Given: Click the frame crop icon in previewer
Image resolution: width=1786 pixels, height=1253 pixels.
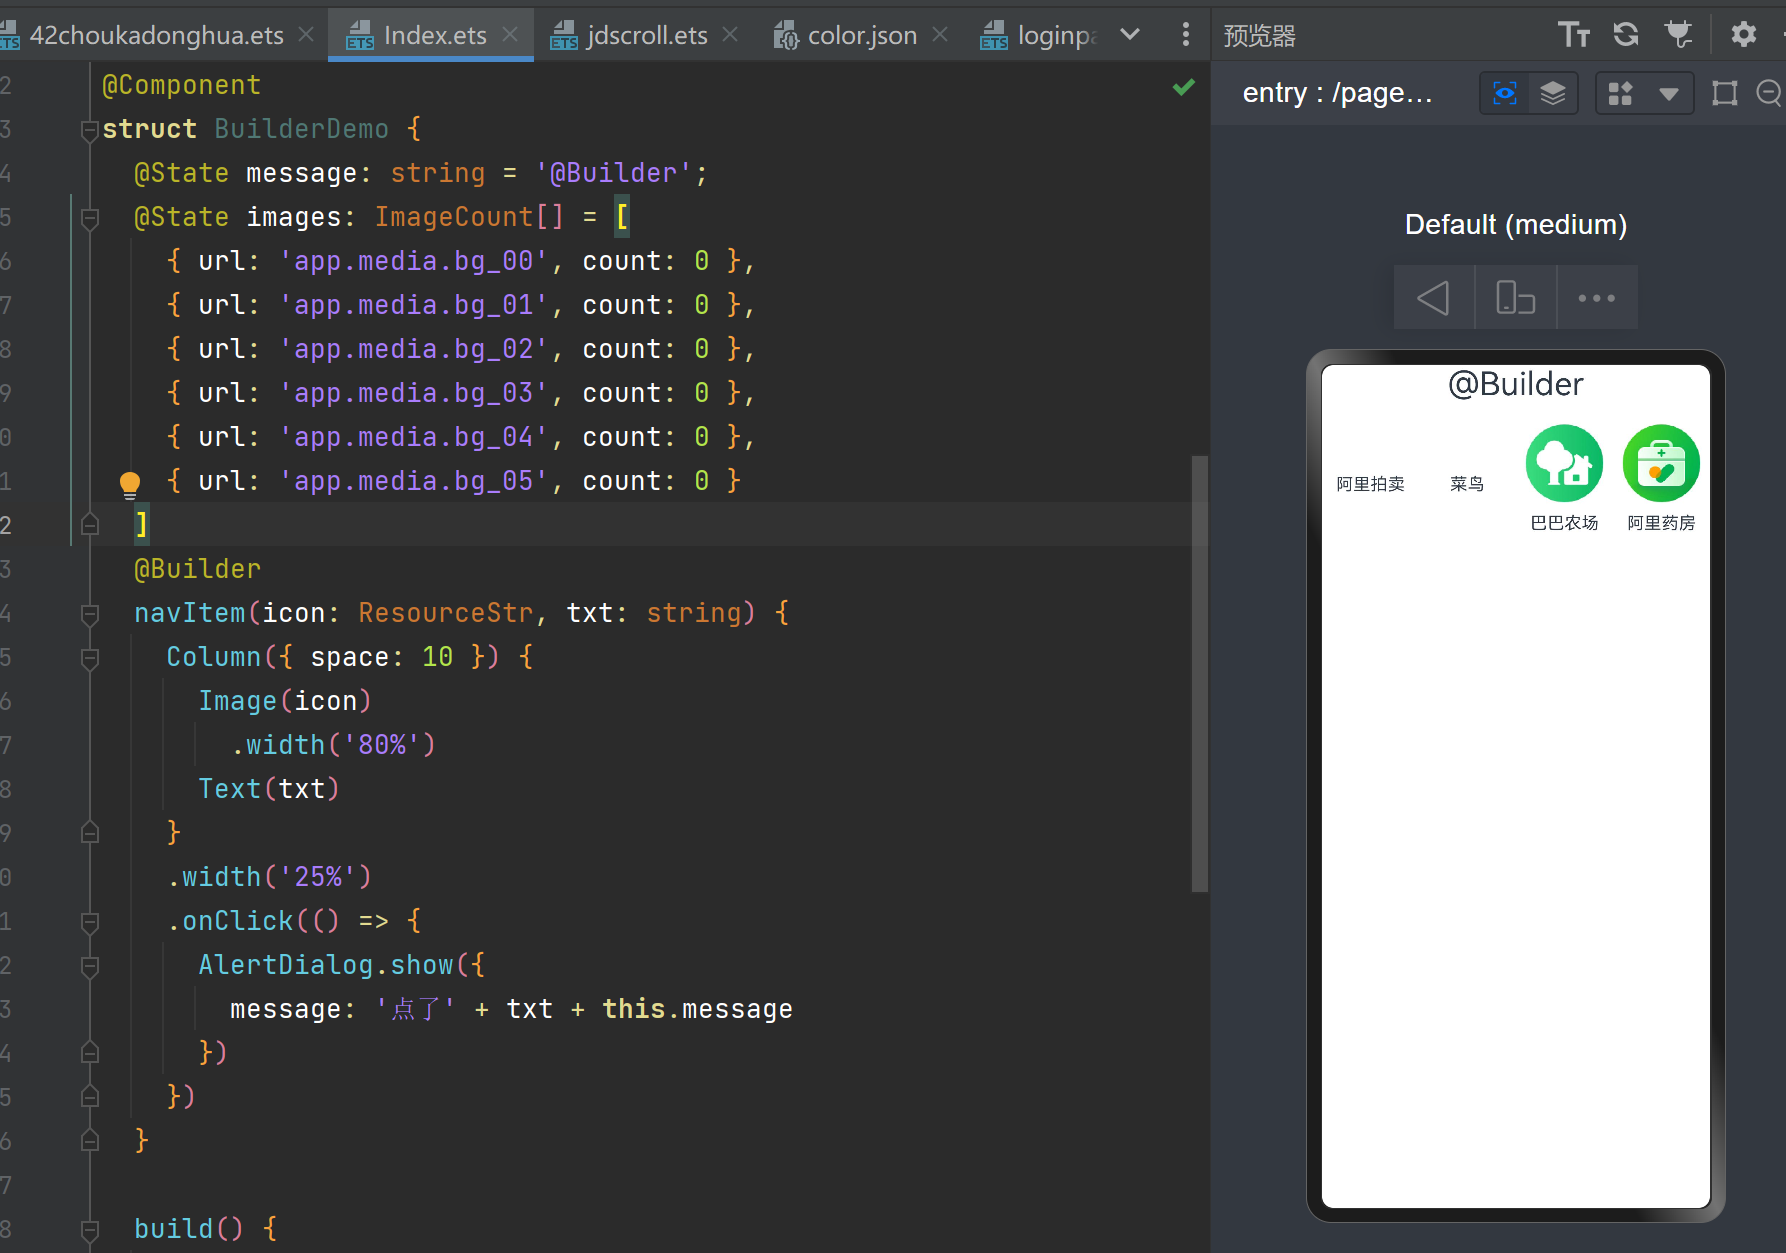Looking at the screenshot, I should coord(1724,93).
